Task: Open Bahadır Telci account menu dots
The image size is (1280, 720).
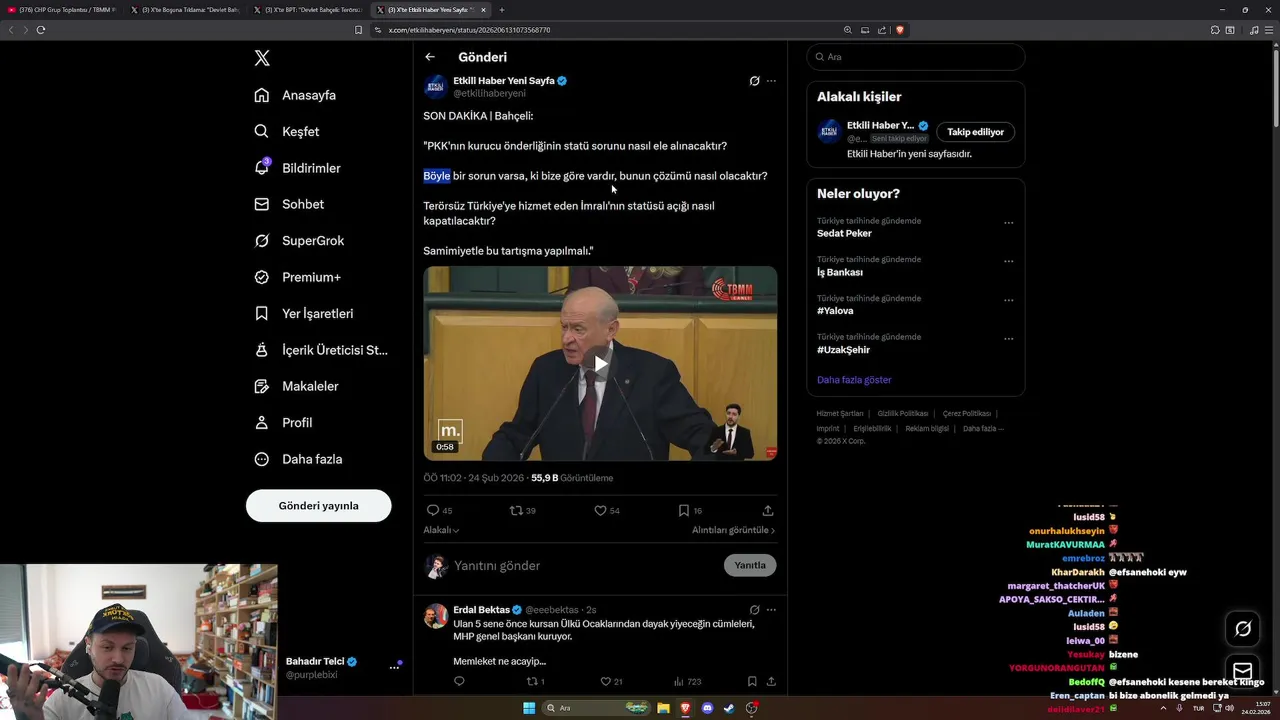Action: [x=394, y=668]
